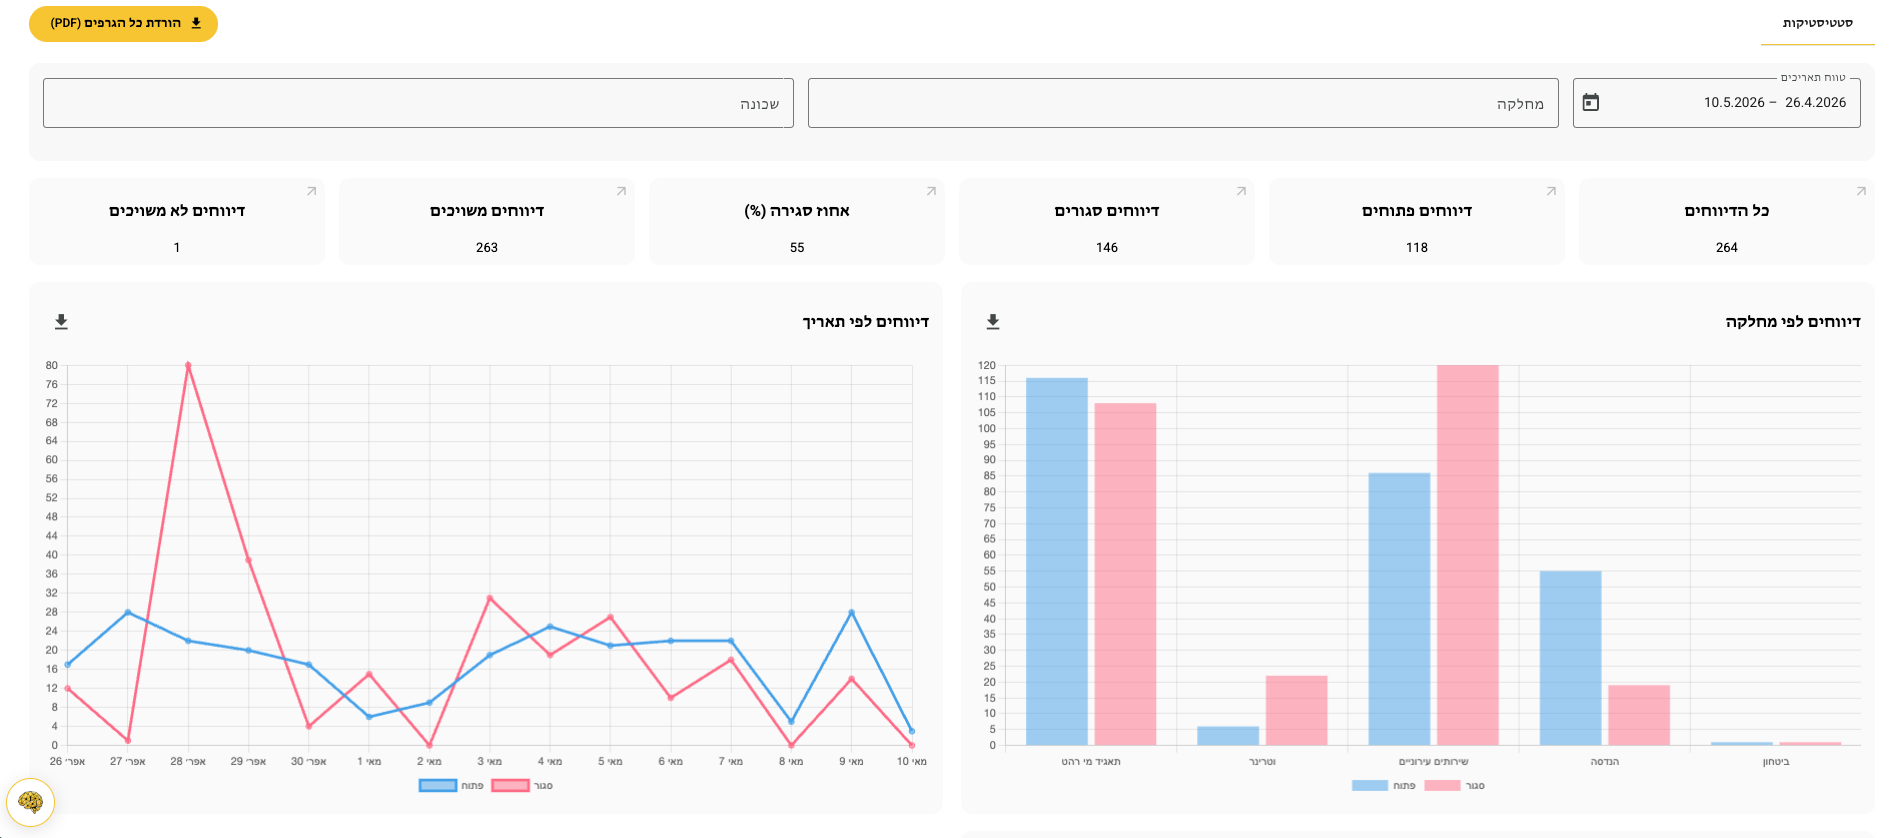
Task: Toggle the pink סגור legend in the line chart
Action: pyautogui.click(x=522, y=786)
